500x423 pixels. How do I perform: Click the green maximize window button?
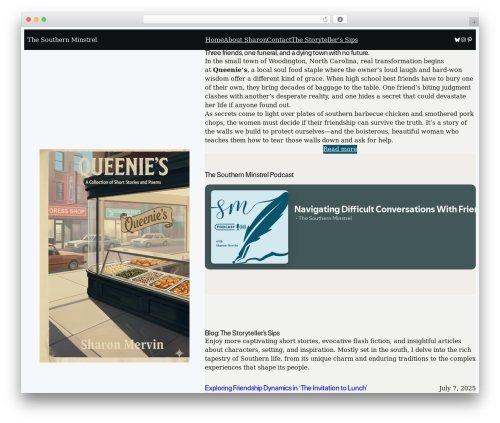(x=44, y=19)
